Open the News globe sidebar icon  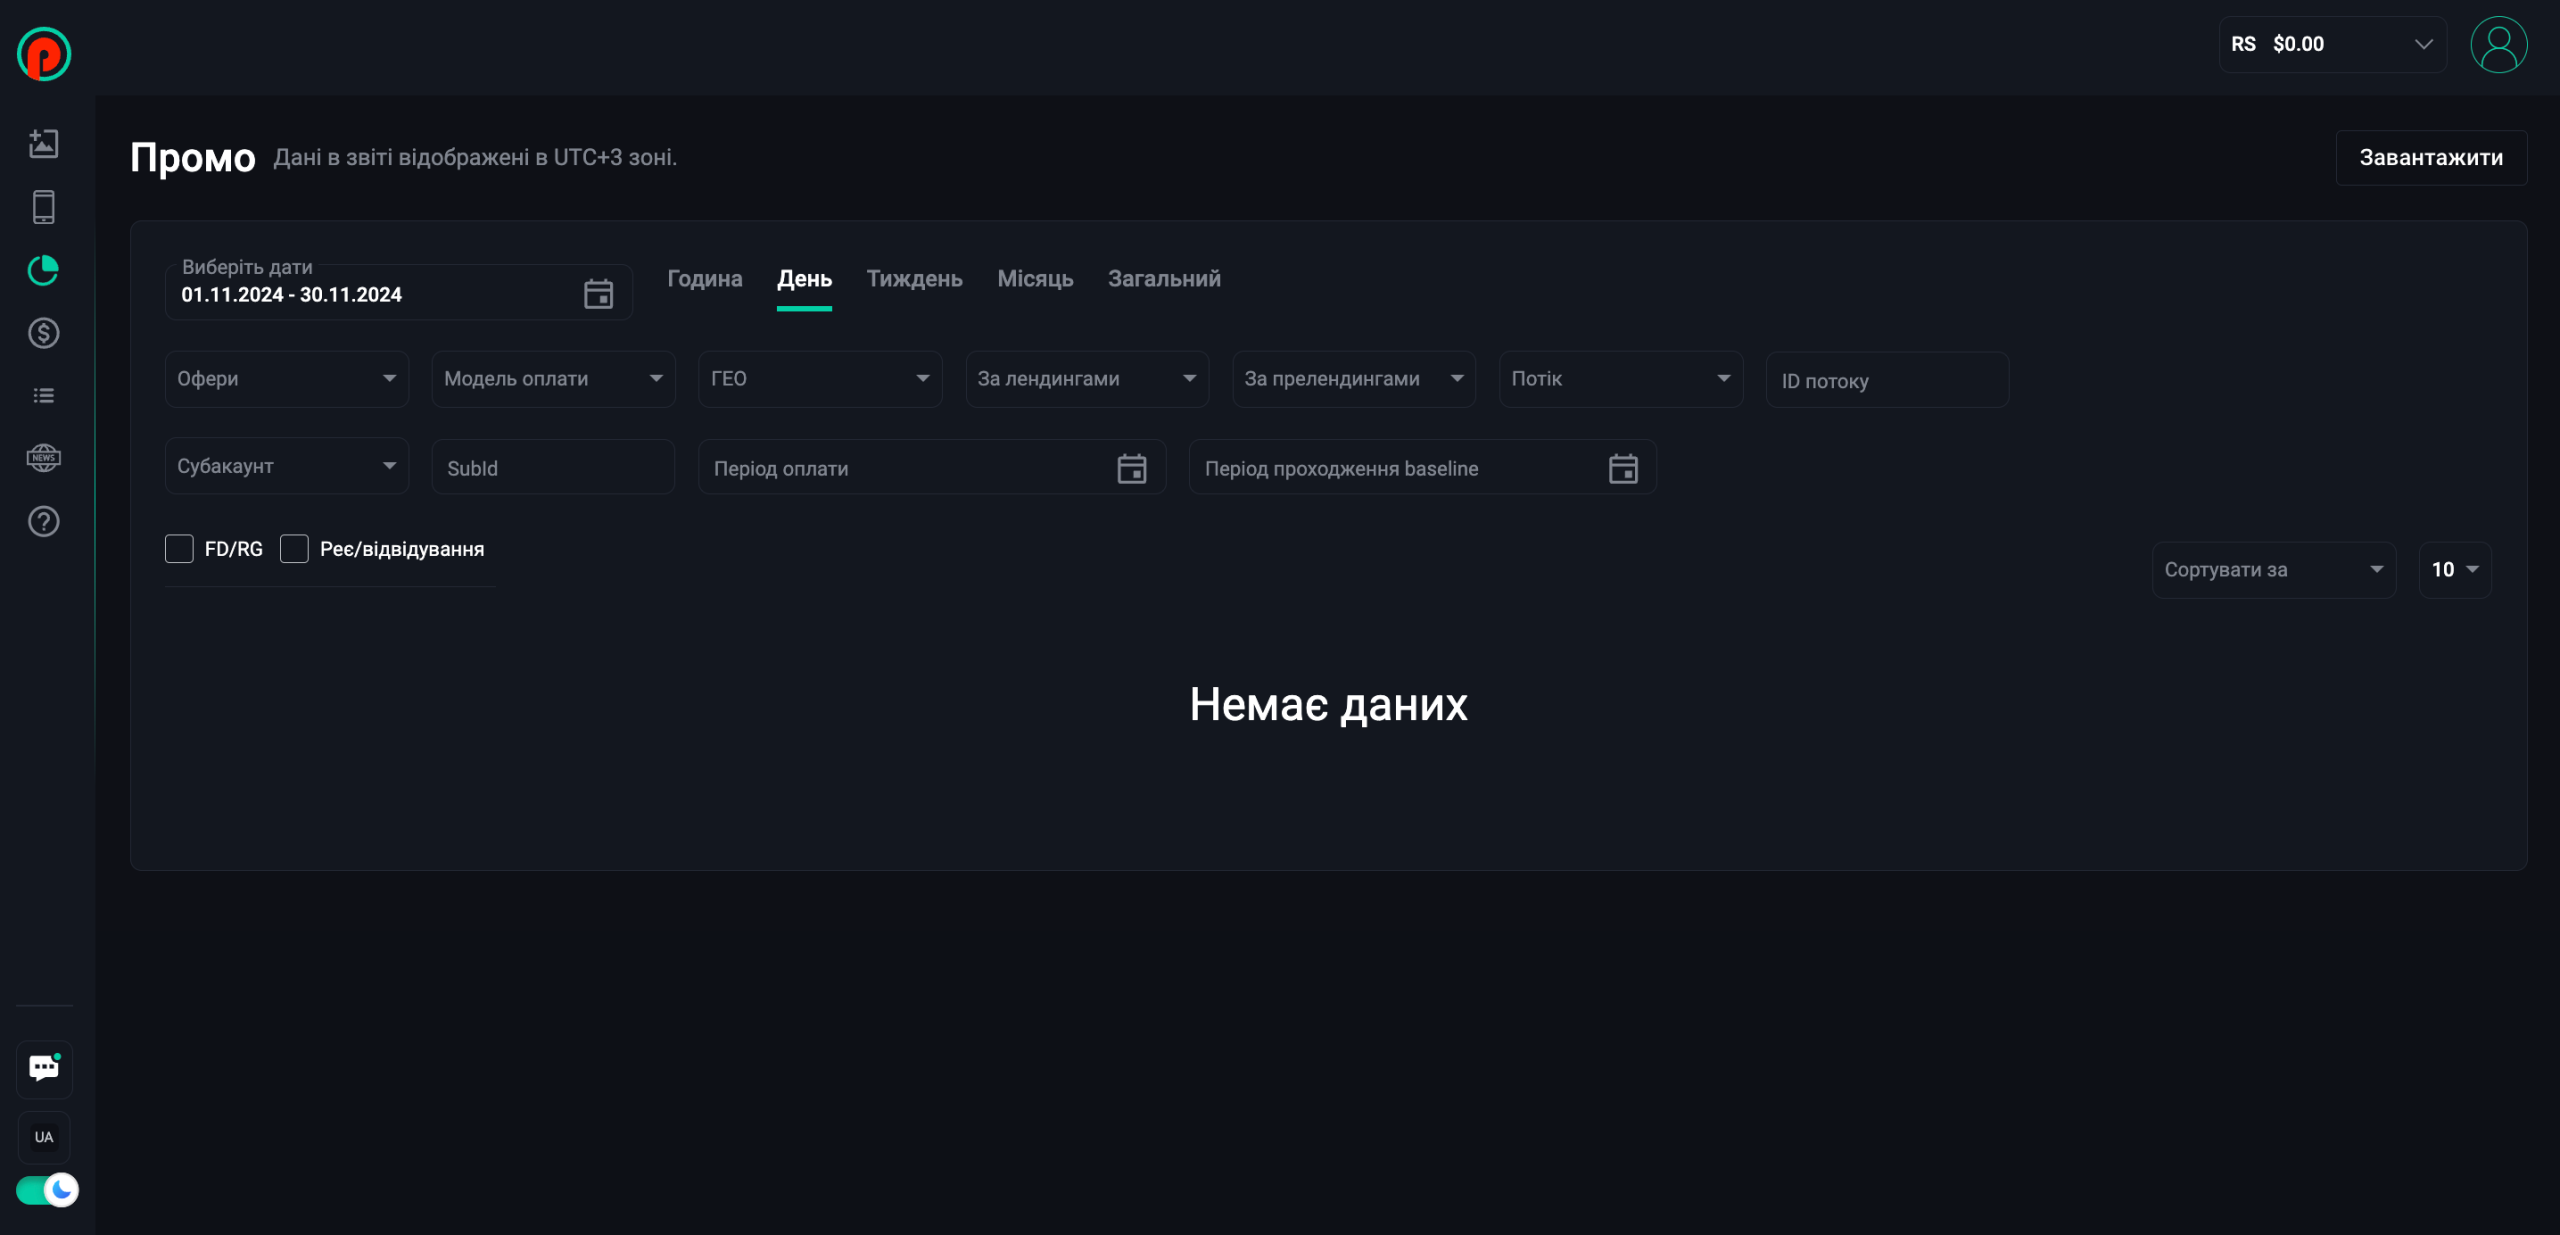43,458
